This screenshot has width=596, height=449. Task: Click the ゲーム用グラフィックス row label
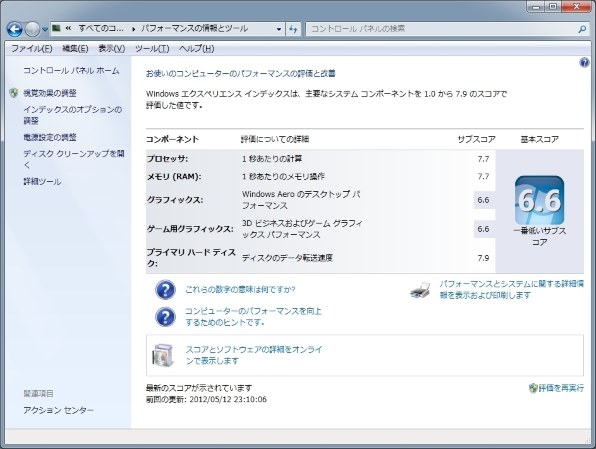(x=190, y=229)
